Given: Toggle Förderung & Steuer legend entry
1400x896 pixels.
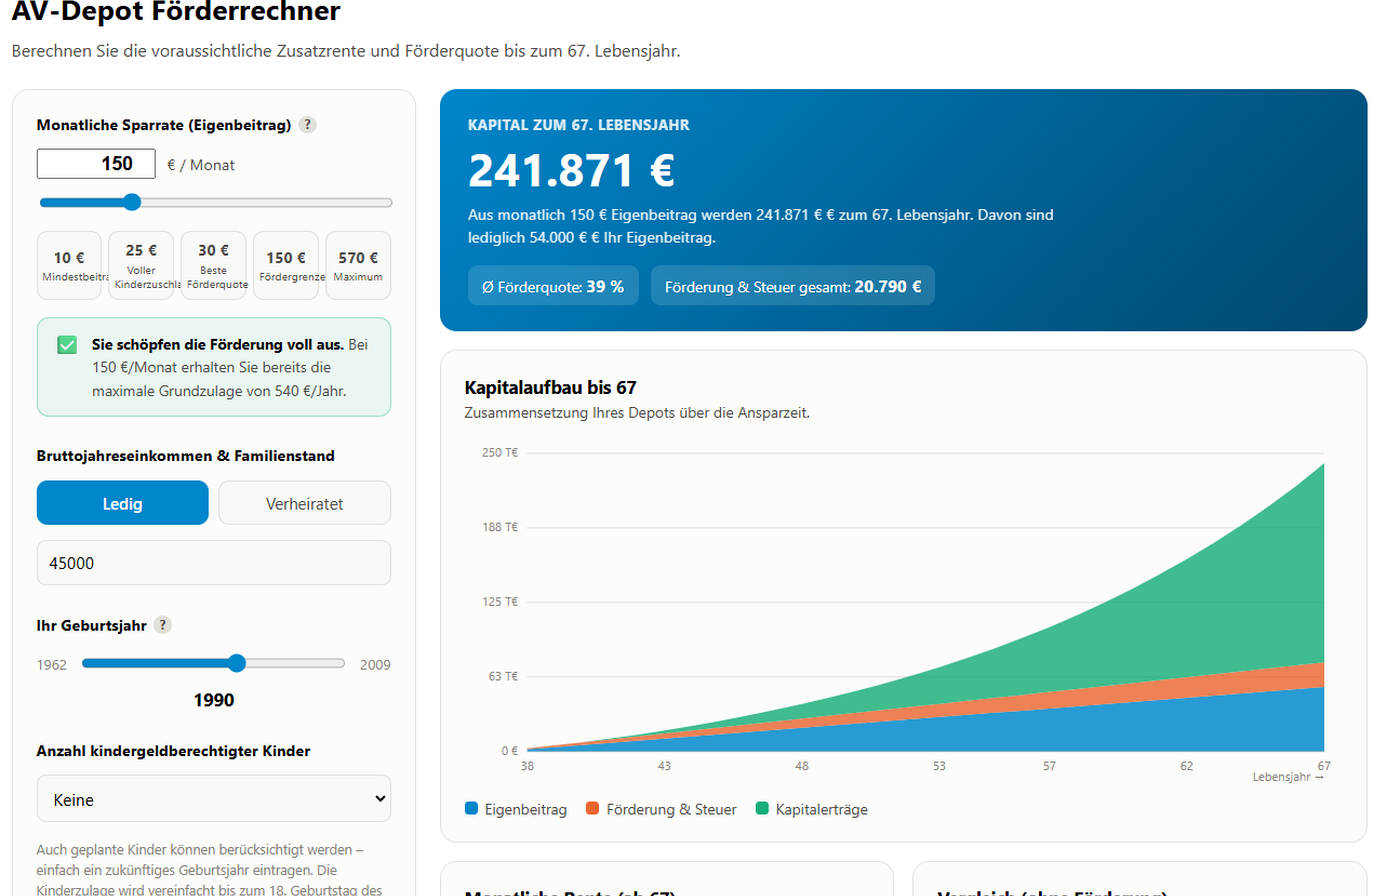Looking at the screenshot, I should tap(662, 809).
